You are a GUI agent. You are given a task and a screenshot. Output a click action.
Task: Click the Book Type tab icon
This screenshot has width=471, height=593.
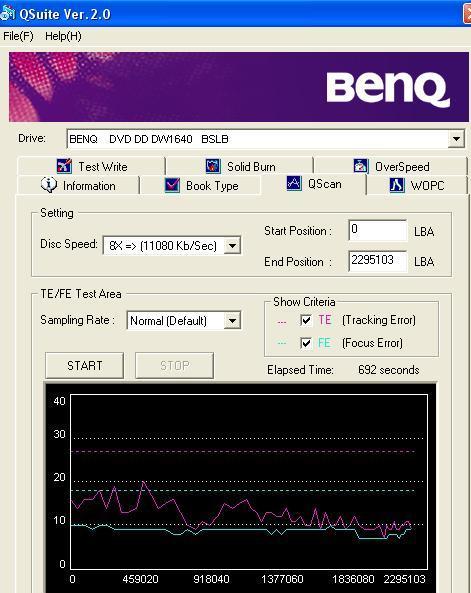(x=172, y=185)
